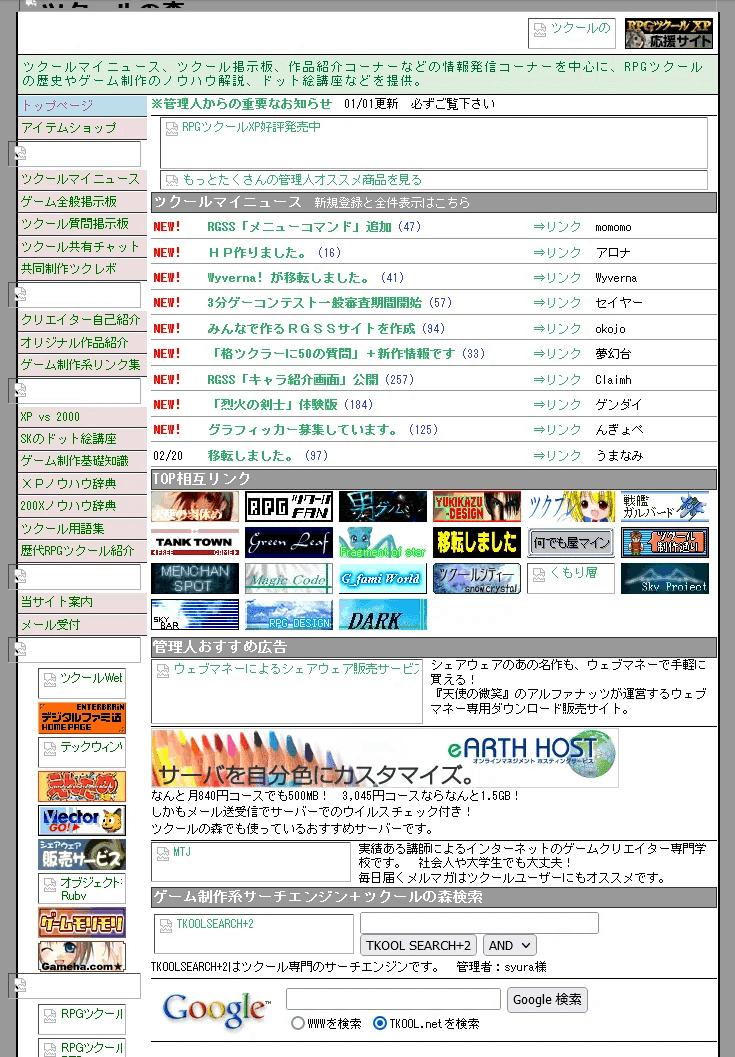Go to トップページ in the sidebar
The width and height of the screenshot is (735, 1057).
[x=57, y=106]
